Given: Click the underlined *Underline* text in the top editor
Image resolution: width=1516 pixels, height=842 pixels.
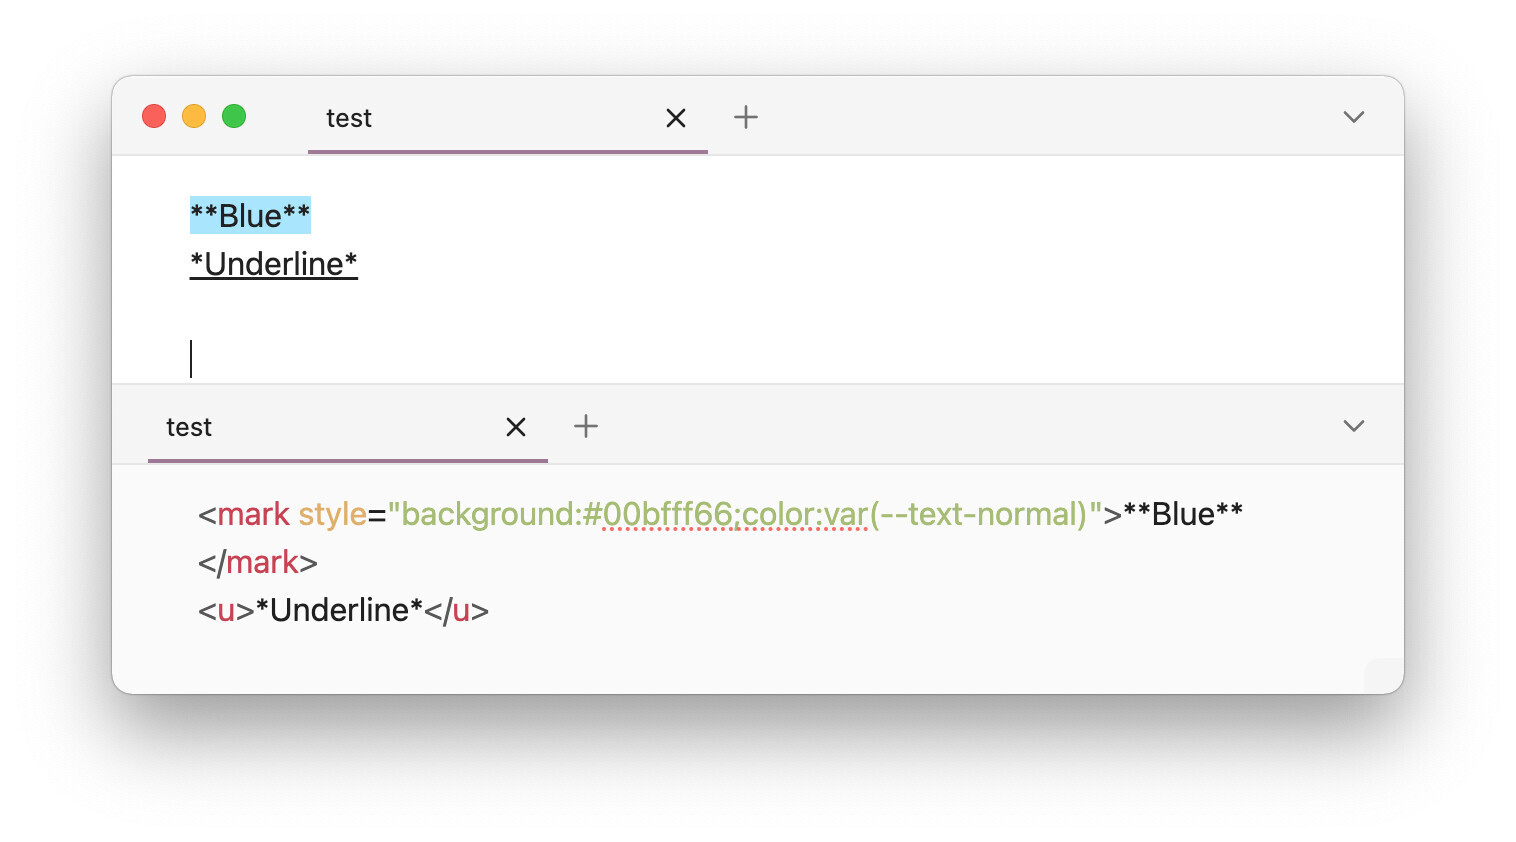Looking at the screenshot, I should tap(274, 264).
